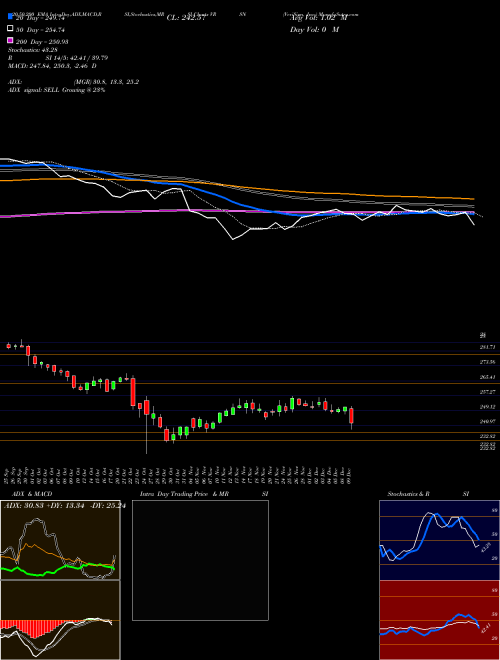Click the 273.56 price axis label
500x660 pixels.
pos(487,362)
